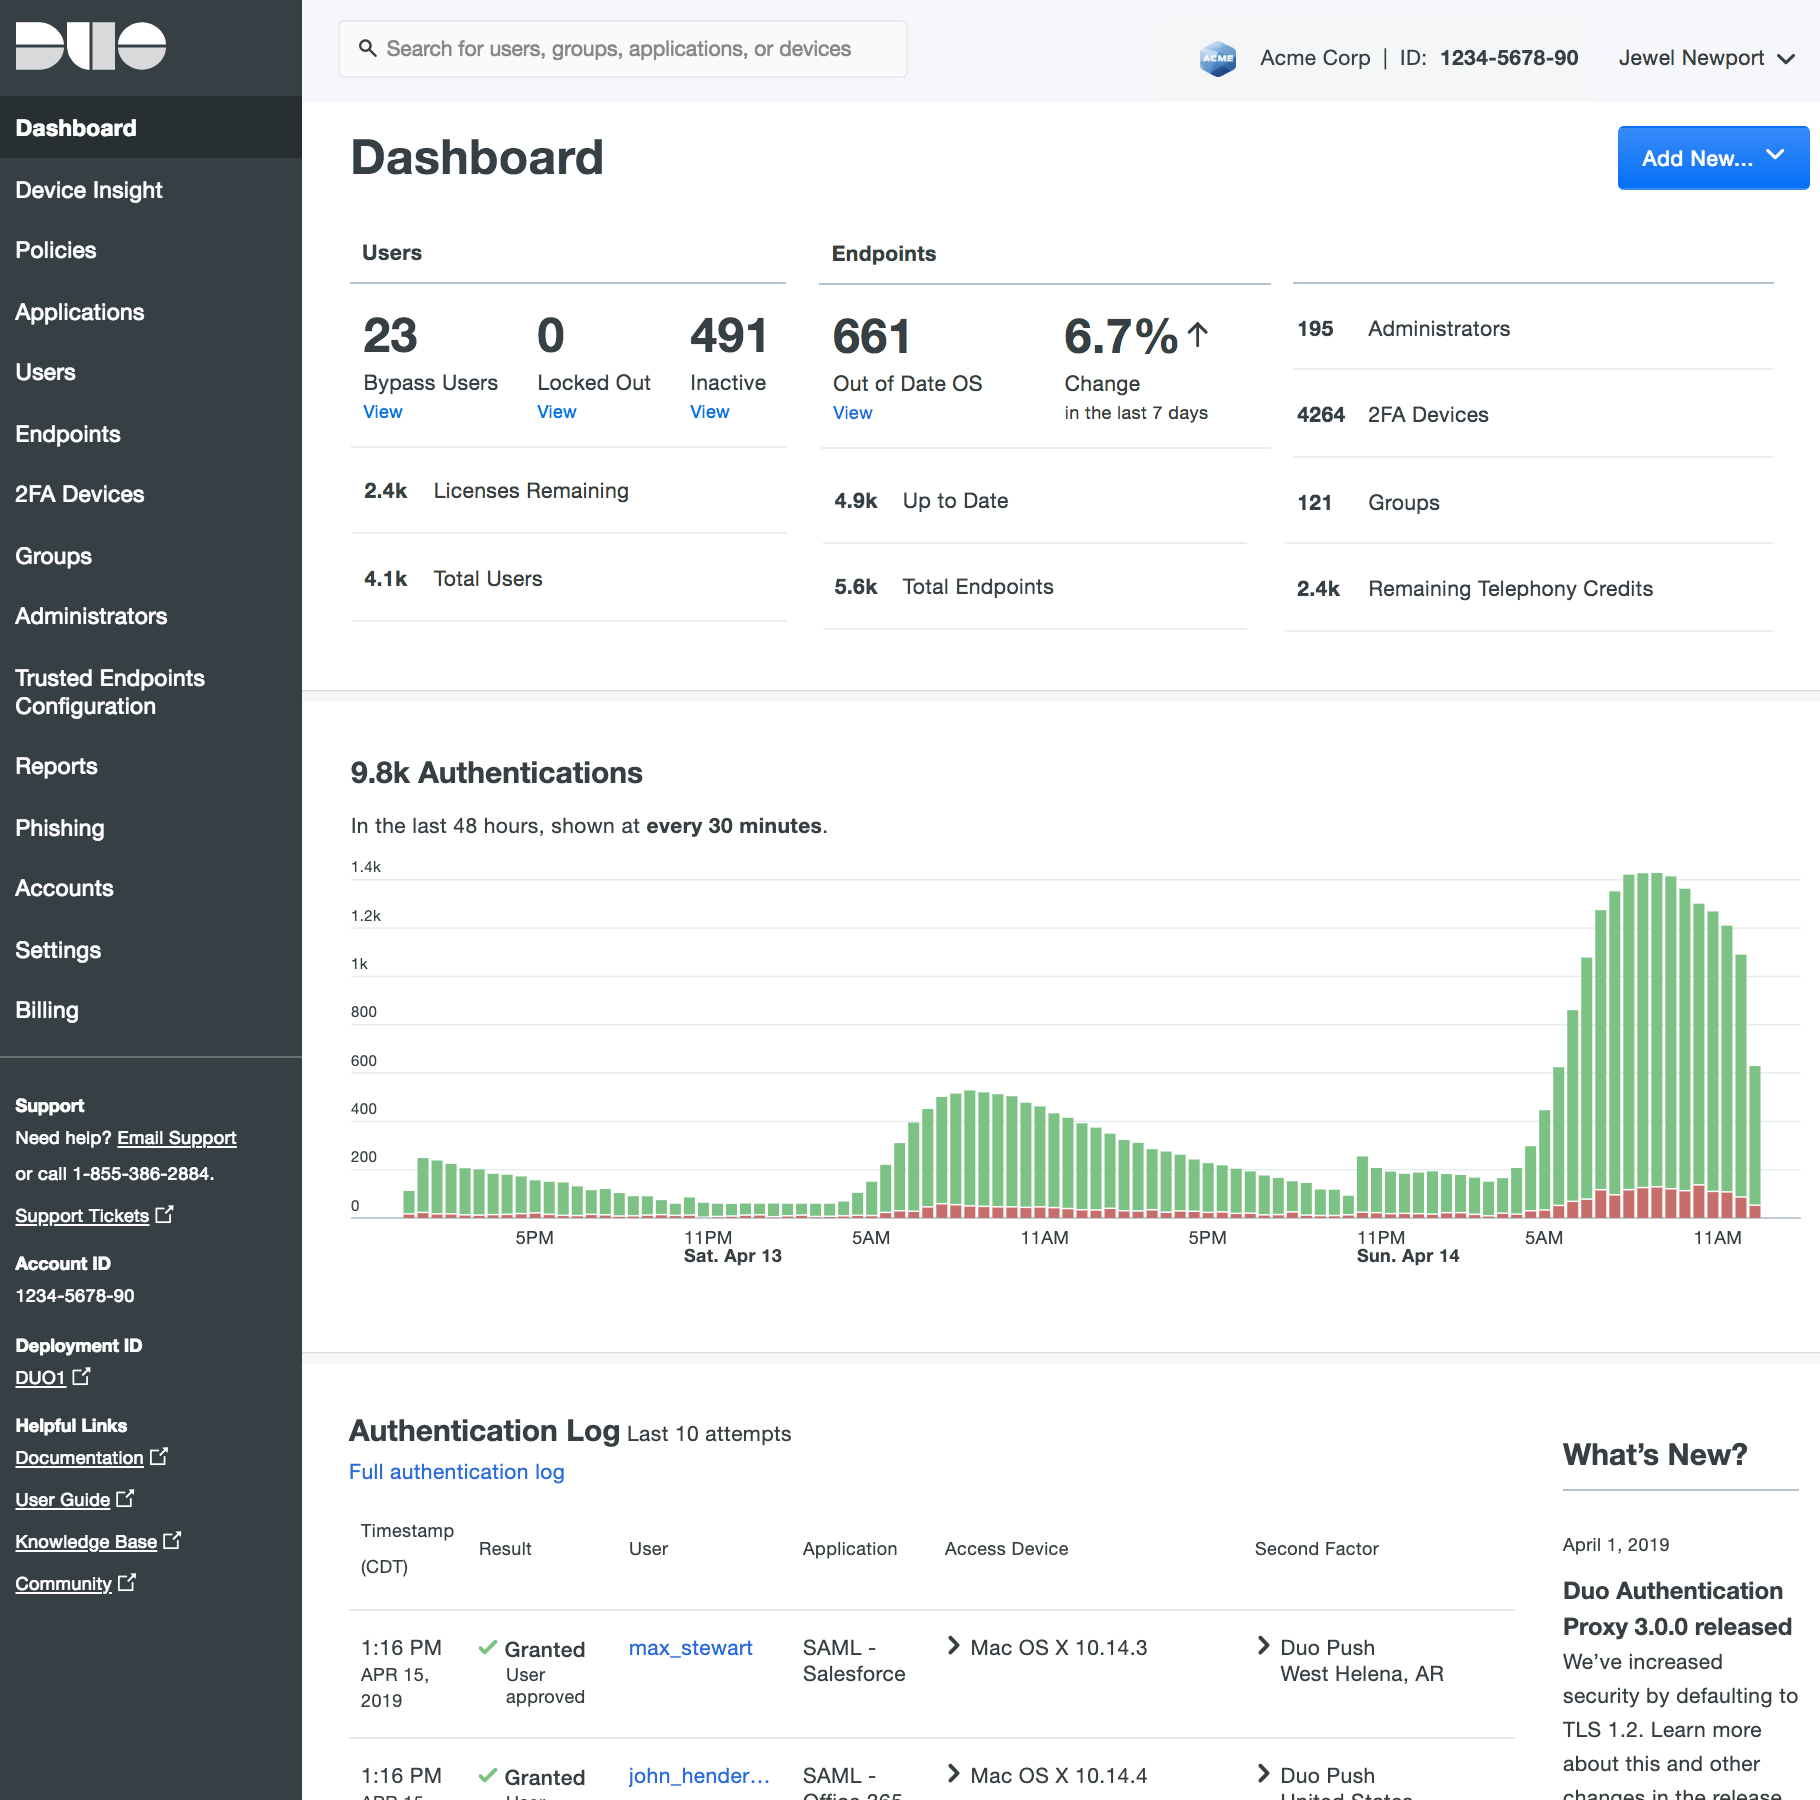
Task: Click external-link icon beside User Guide
Action: (125, 1498)
